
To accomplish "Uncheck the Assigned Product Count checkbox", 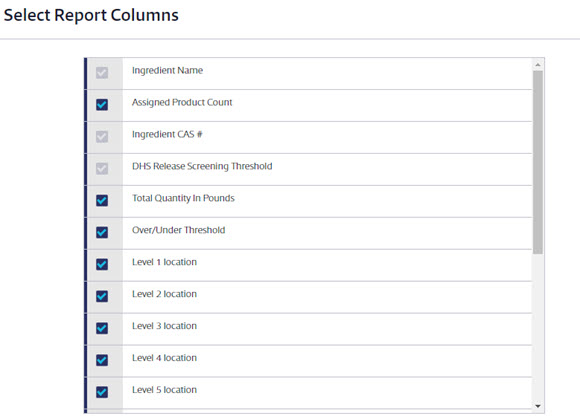I will (102, 105).
